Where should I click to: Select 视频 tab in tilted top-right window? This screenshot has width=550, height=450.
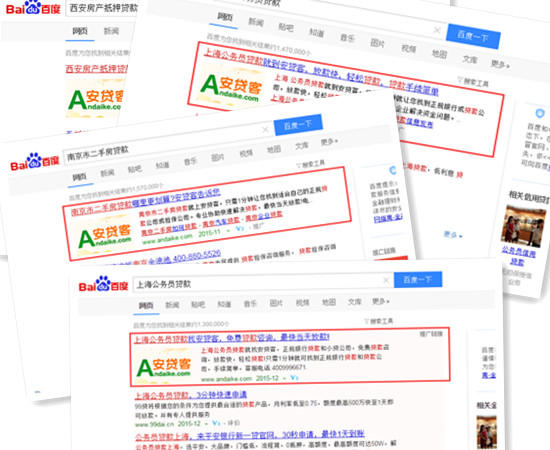pyautogui.click(x=409, y=48)
